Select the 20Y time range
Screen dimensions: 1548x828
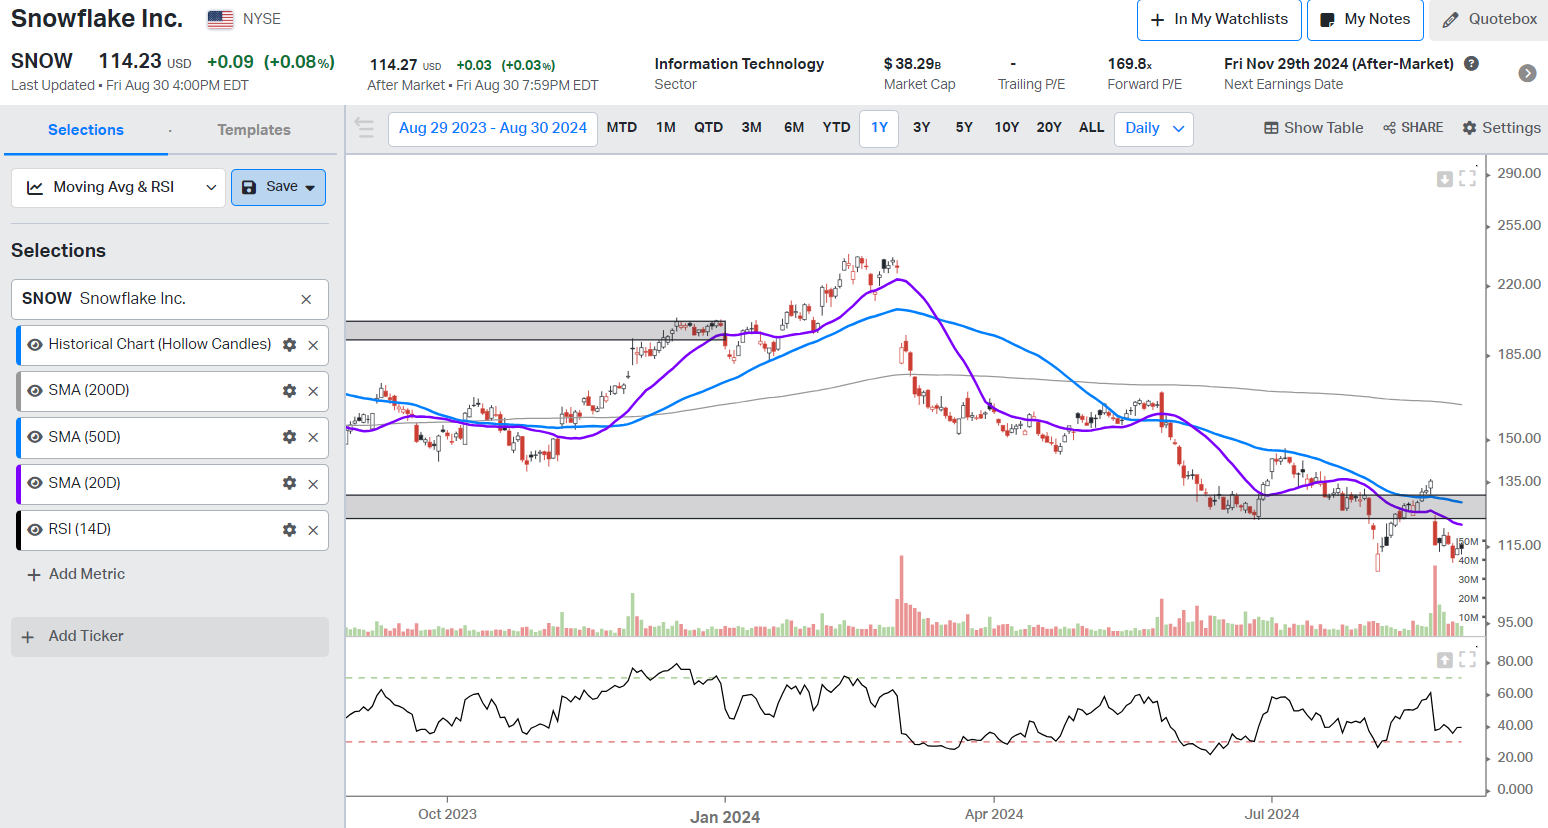tap(1049, 128)
